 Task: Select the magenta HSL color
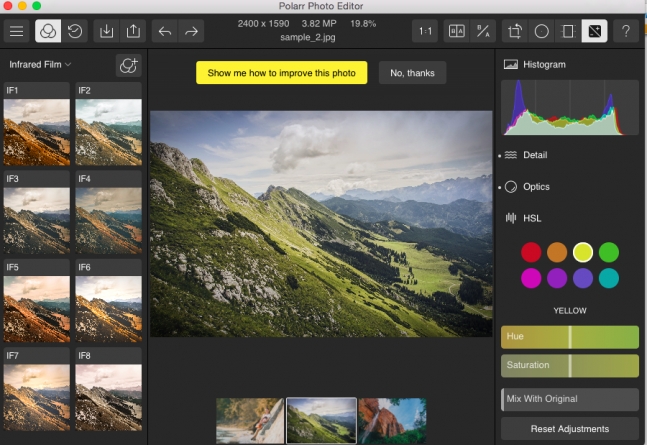coord(531,278)
